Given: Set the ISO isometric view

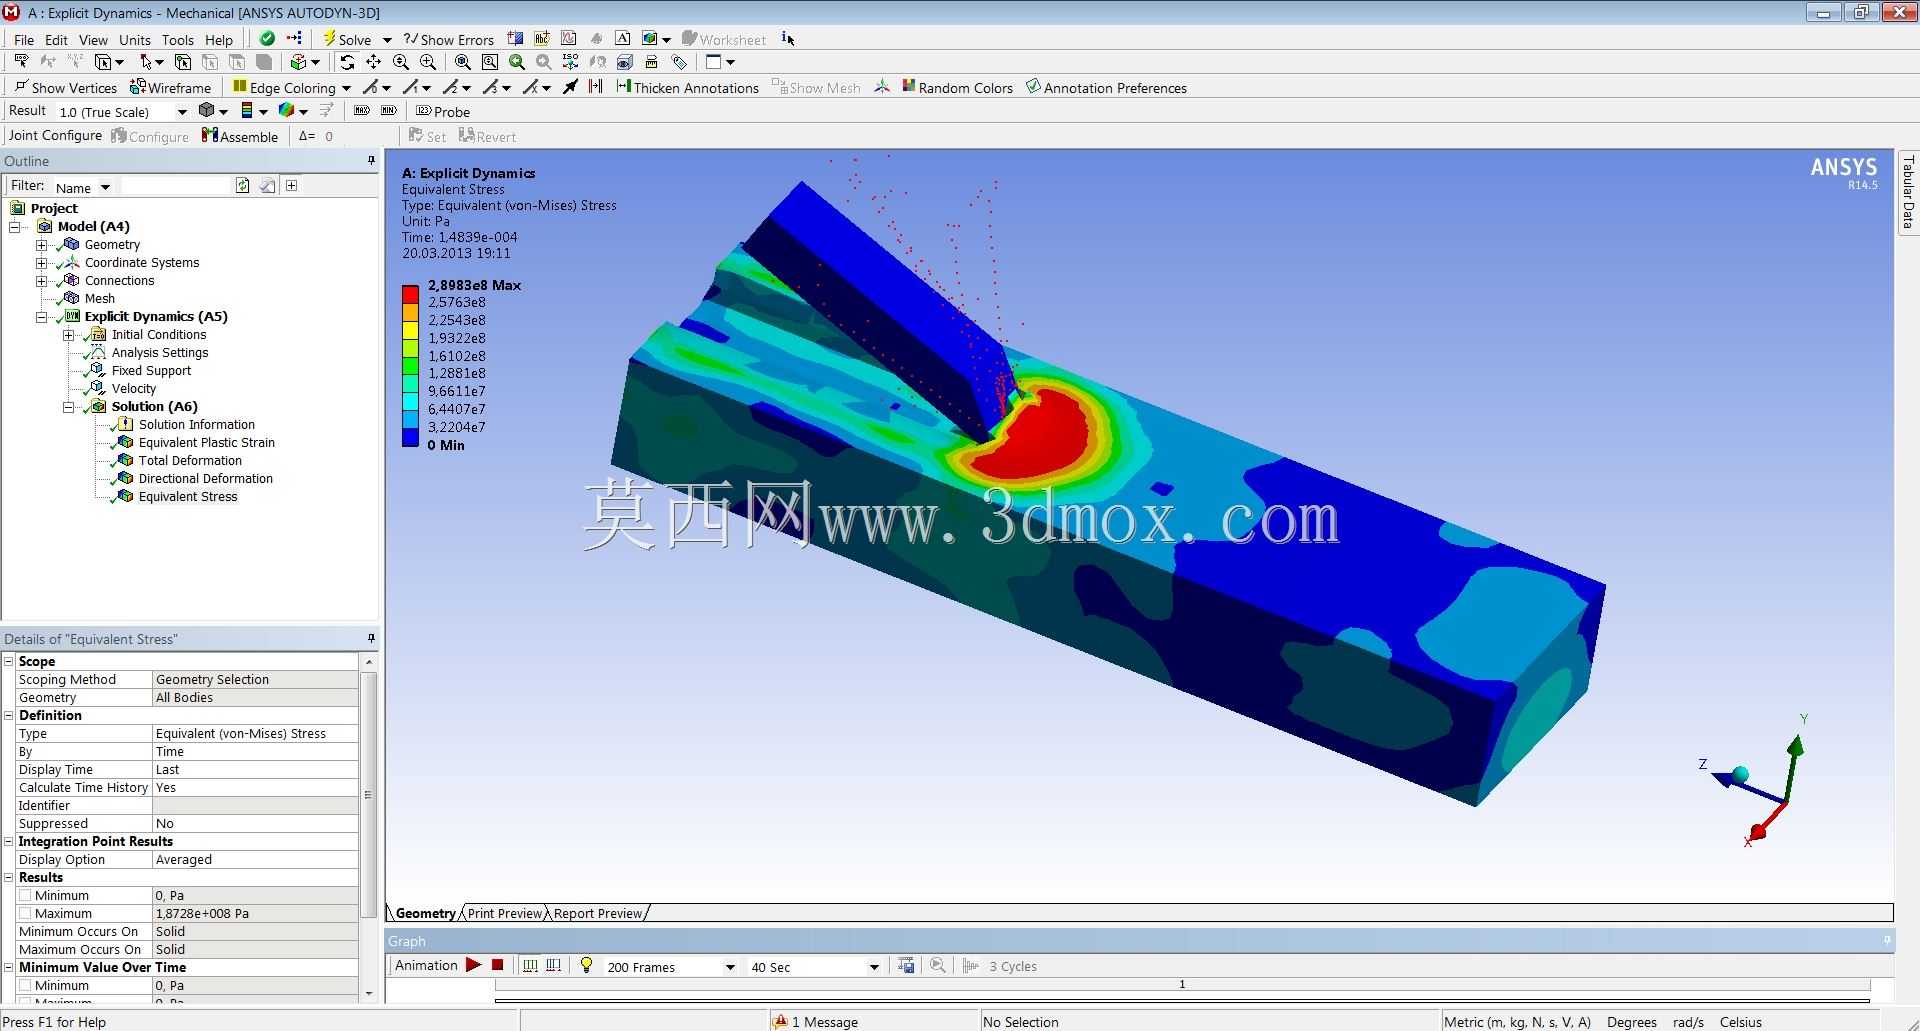Looking at the screenshot, I should click(x=571, y=62).
